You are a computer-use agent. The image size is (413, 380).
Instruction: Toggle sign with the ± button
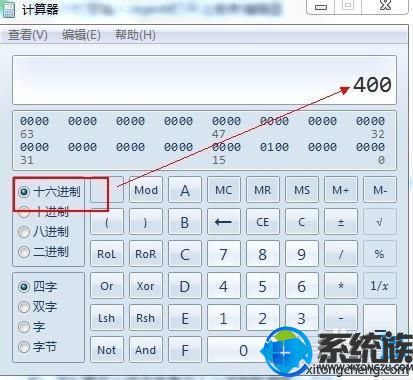pos(341,222)
